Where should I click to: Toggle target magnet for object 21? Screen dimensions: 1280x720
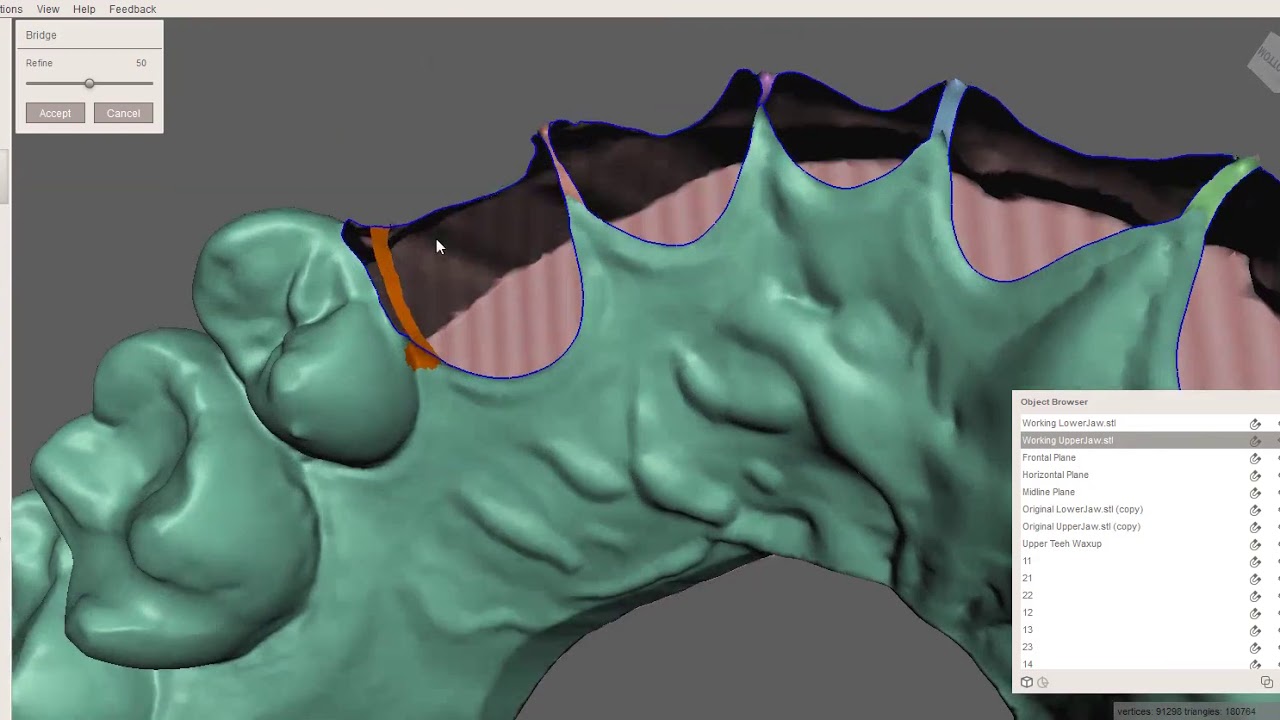tap(1255, 579)
